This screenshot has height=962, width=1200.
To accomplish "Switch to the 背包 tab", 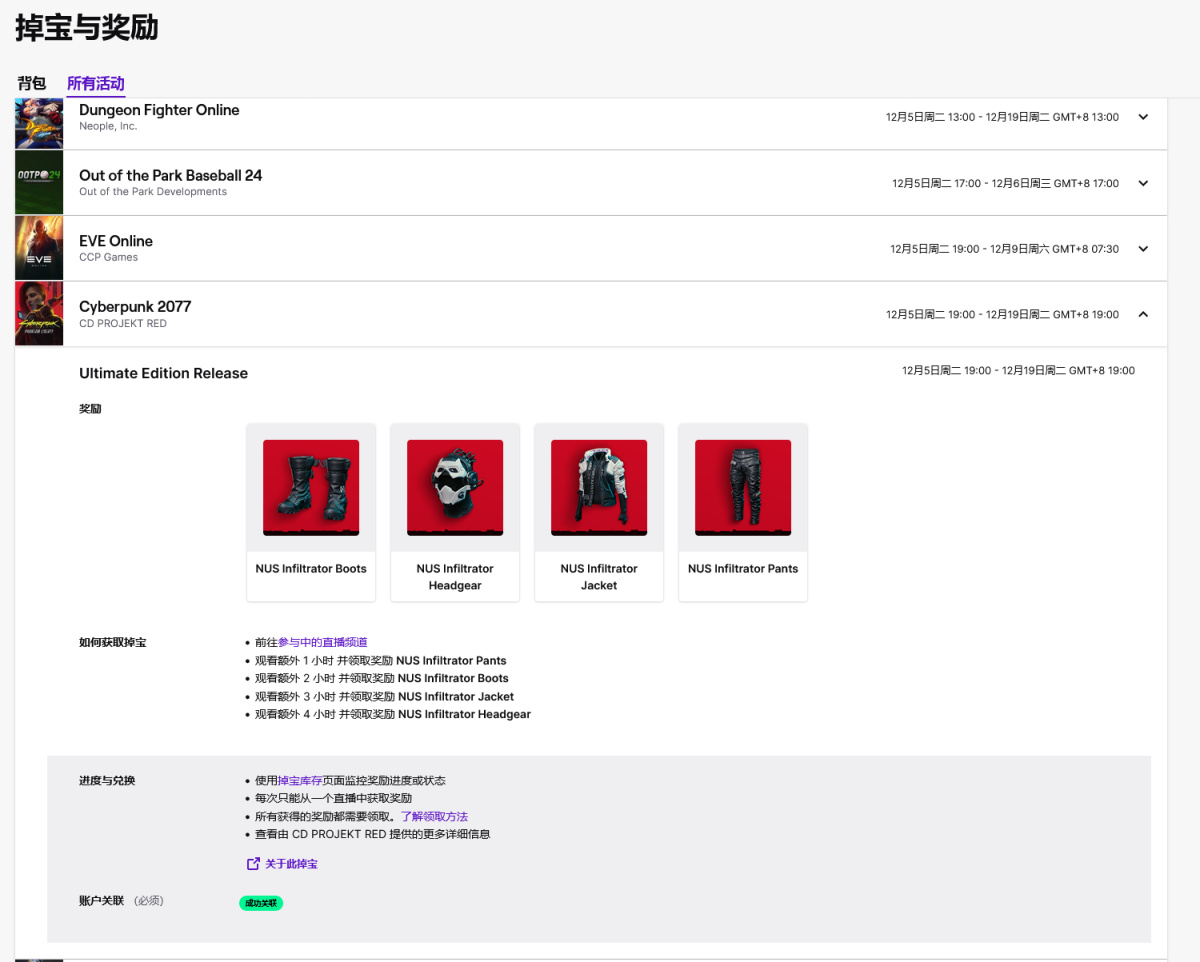I will tap(32, 83).
